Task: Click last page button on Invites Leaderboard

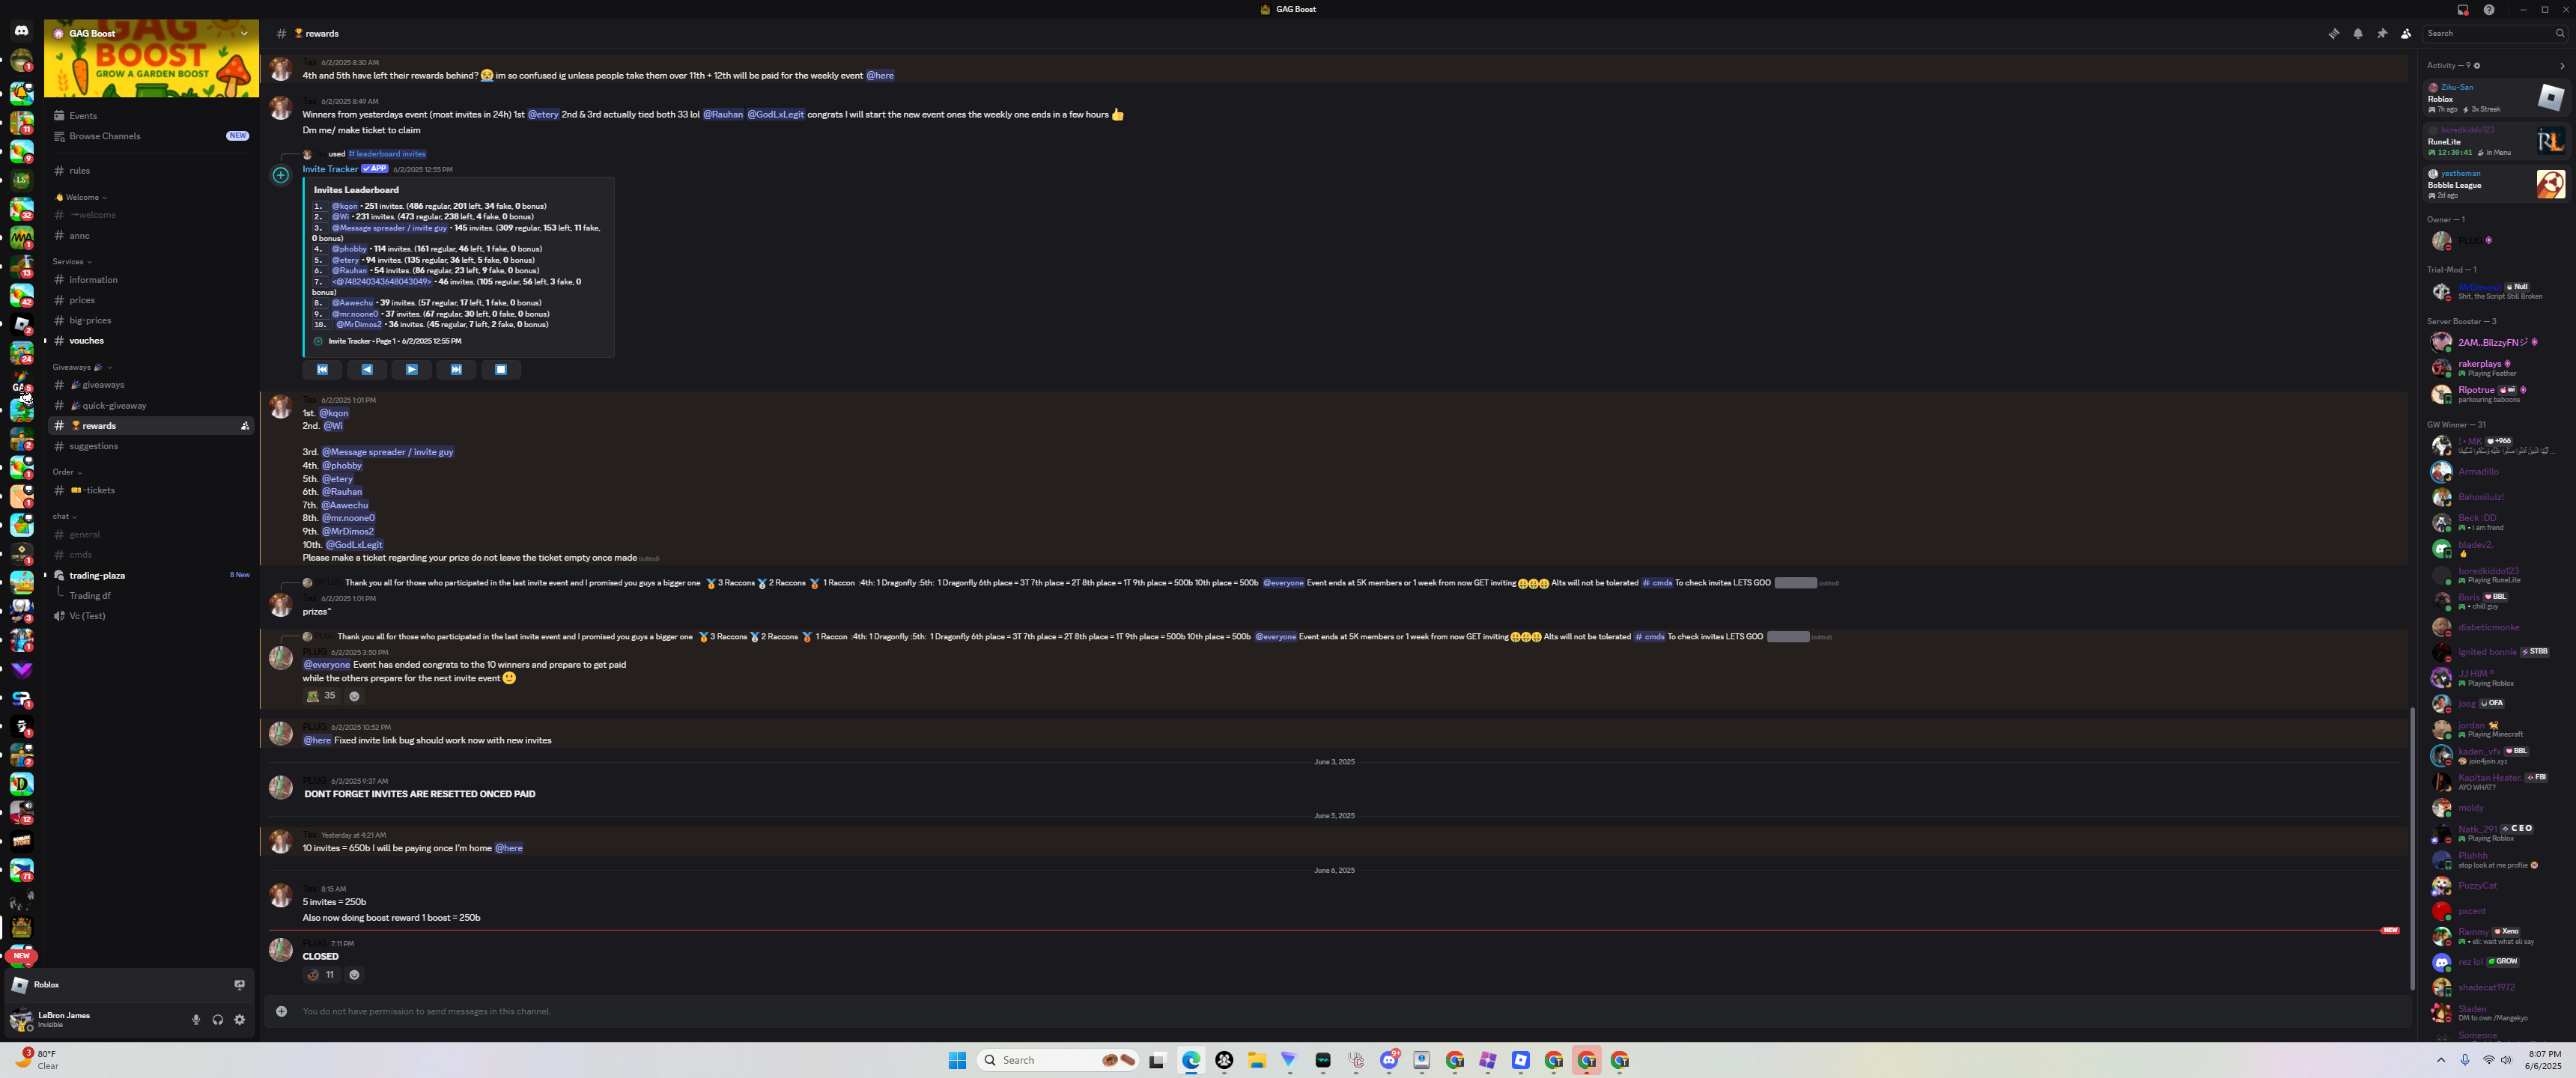Action: pyautogui.click(x=456, y=370)
